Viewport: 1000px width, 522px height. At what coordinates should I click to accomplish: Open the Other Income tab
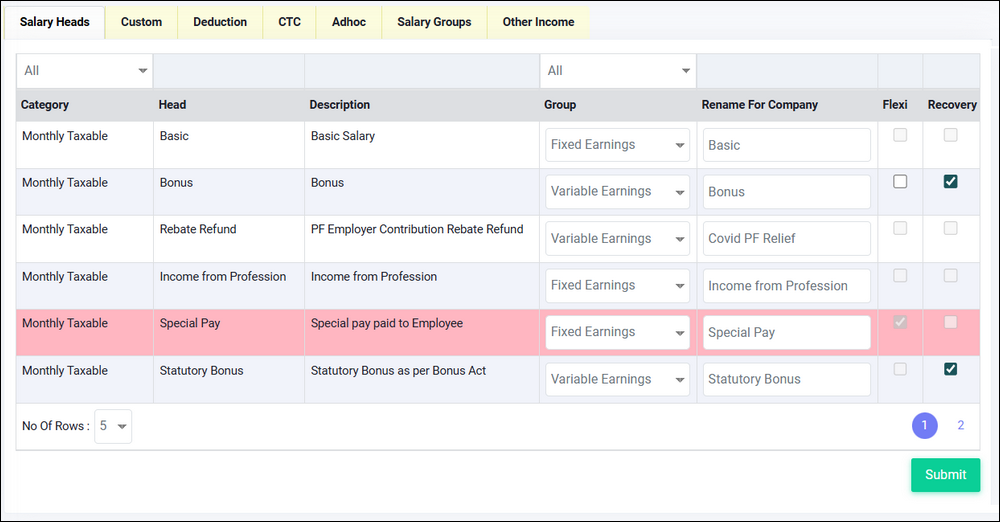[538, 22]
